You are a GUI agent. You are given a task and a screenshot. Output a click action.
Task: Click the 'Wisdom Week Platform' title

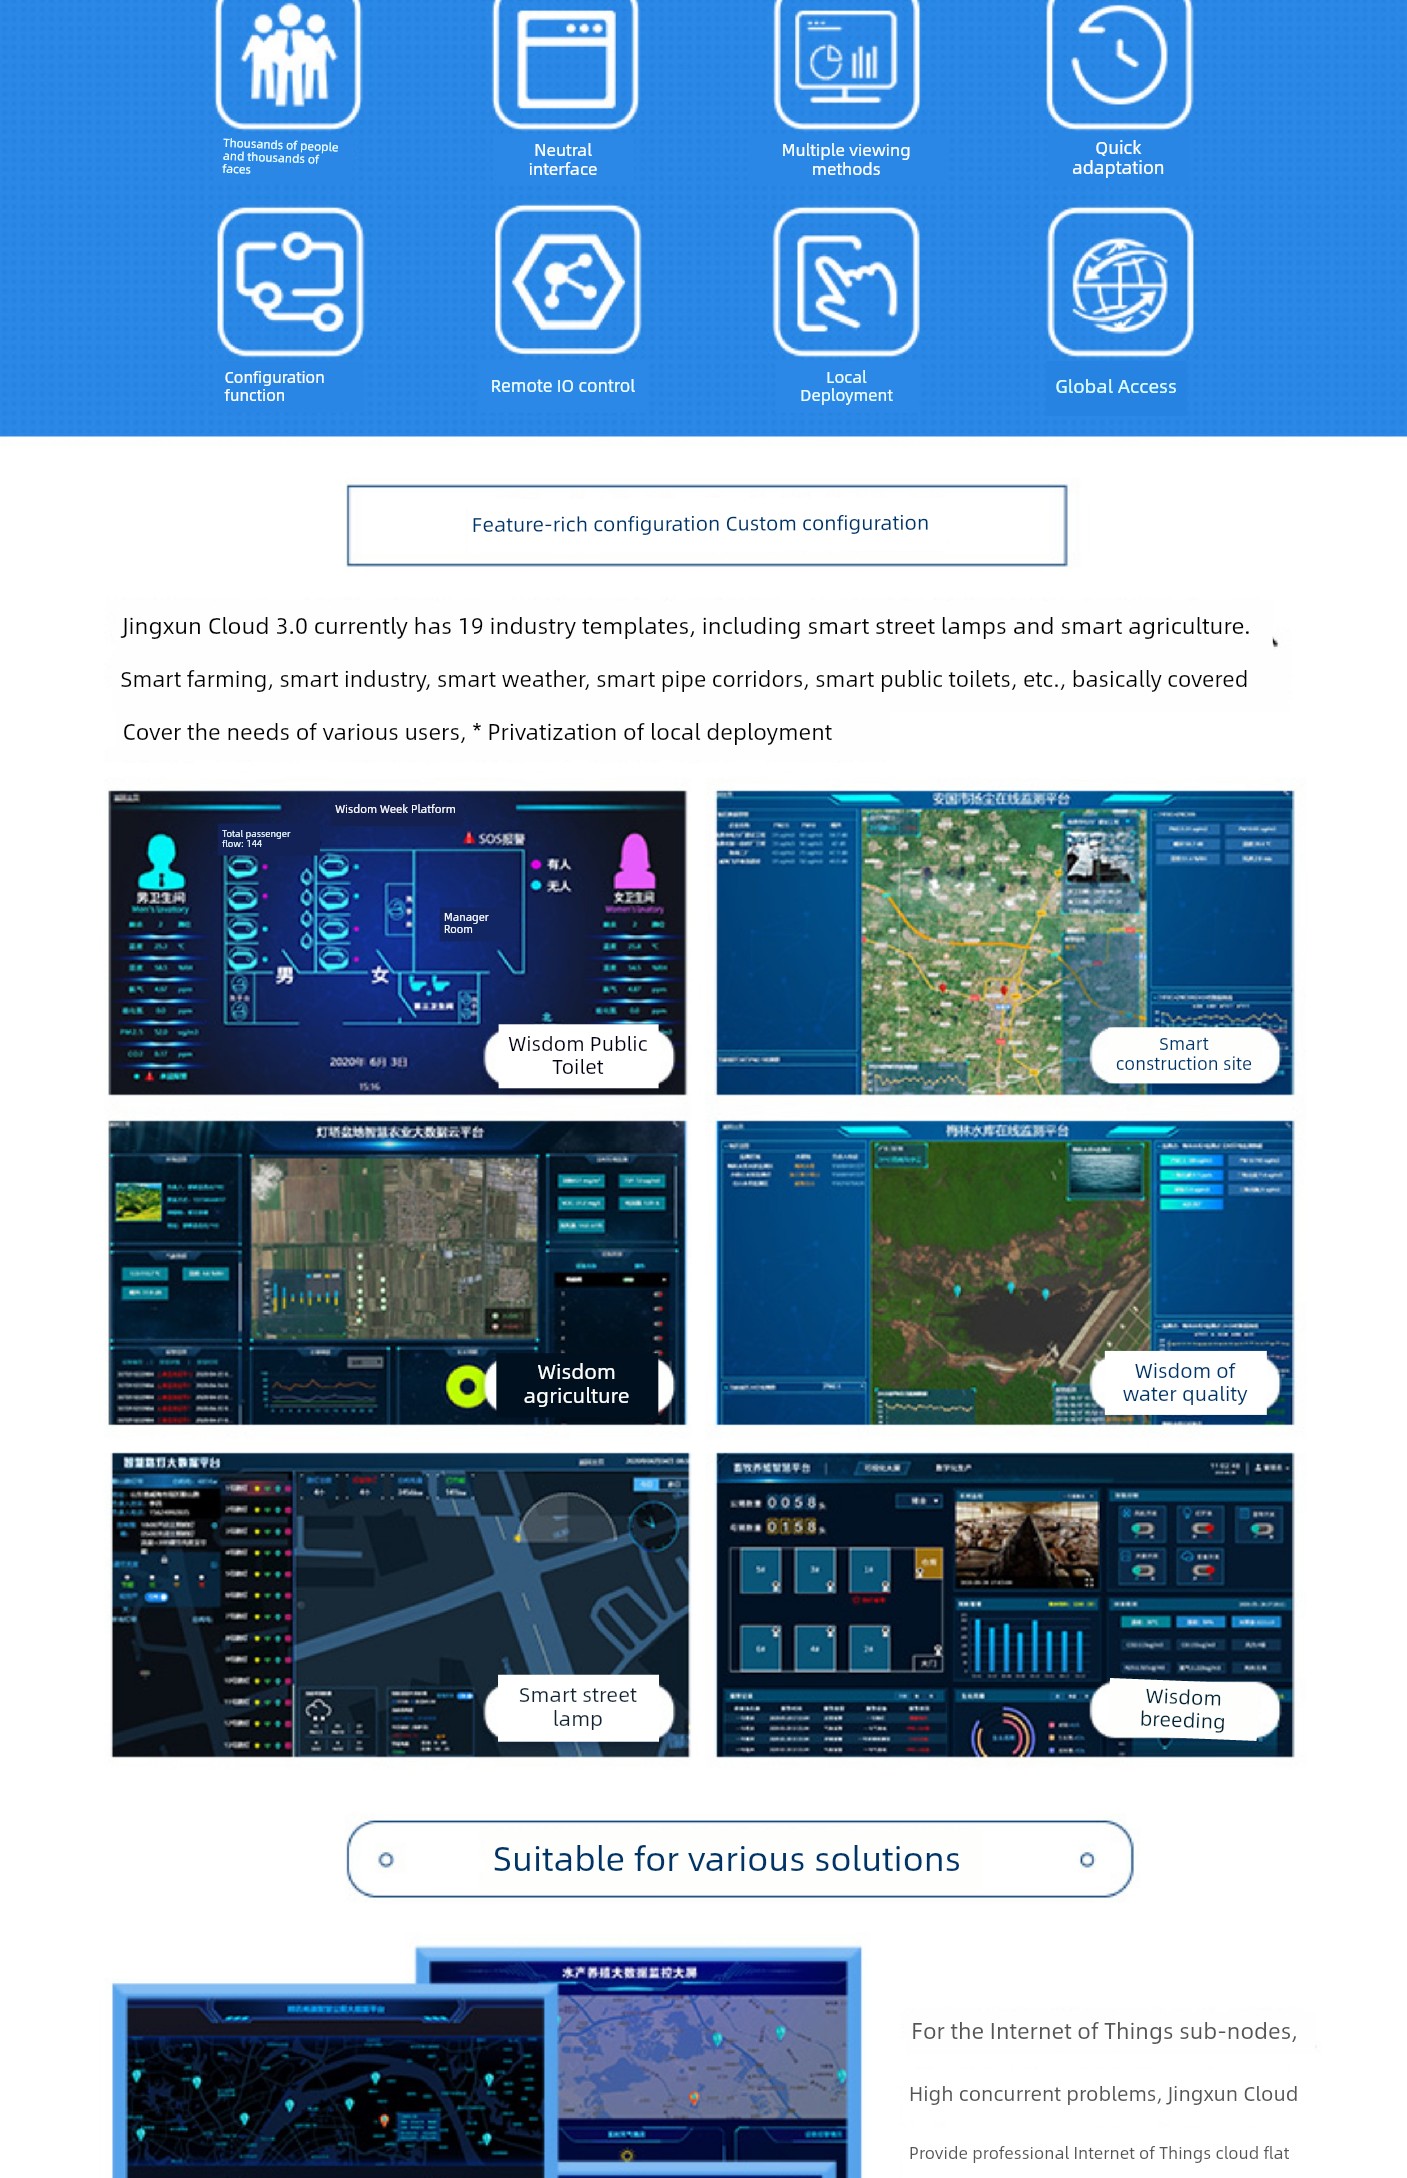pos(395,809)
